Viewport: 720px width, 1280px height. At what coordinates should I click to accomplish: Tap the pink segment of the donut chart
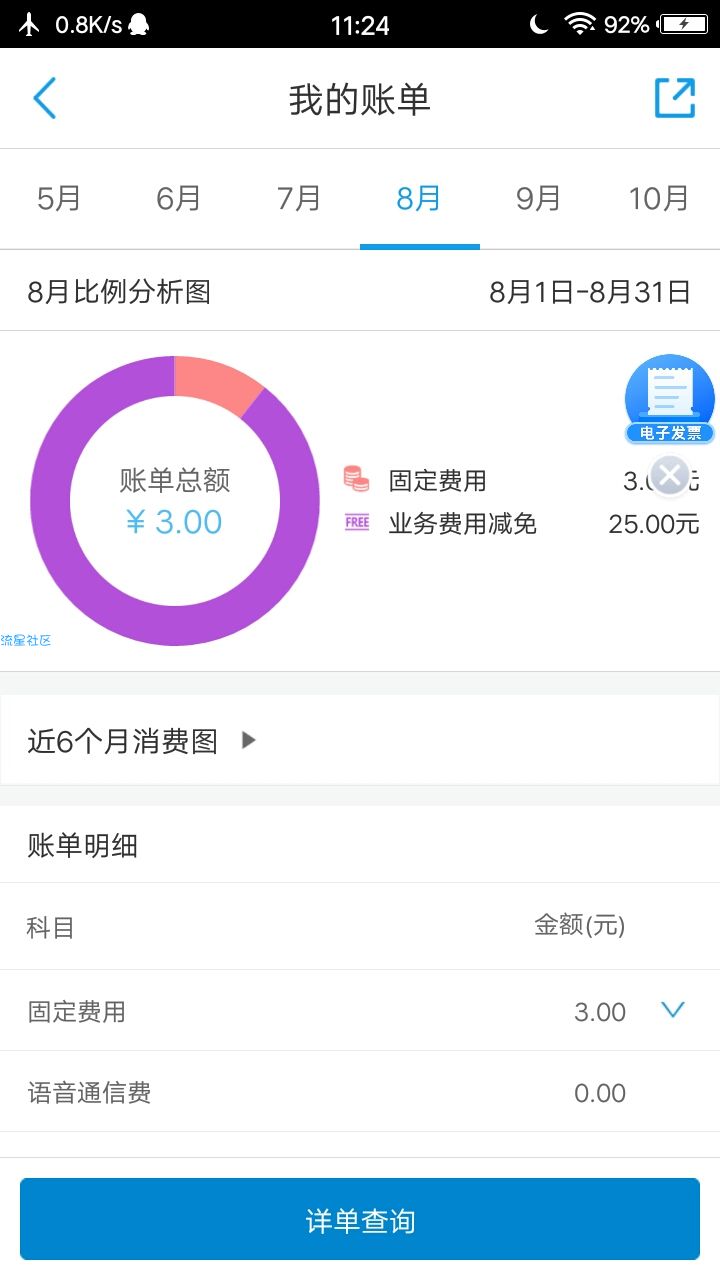pyautogui.click(x=214, y=381)
